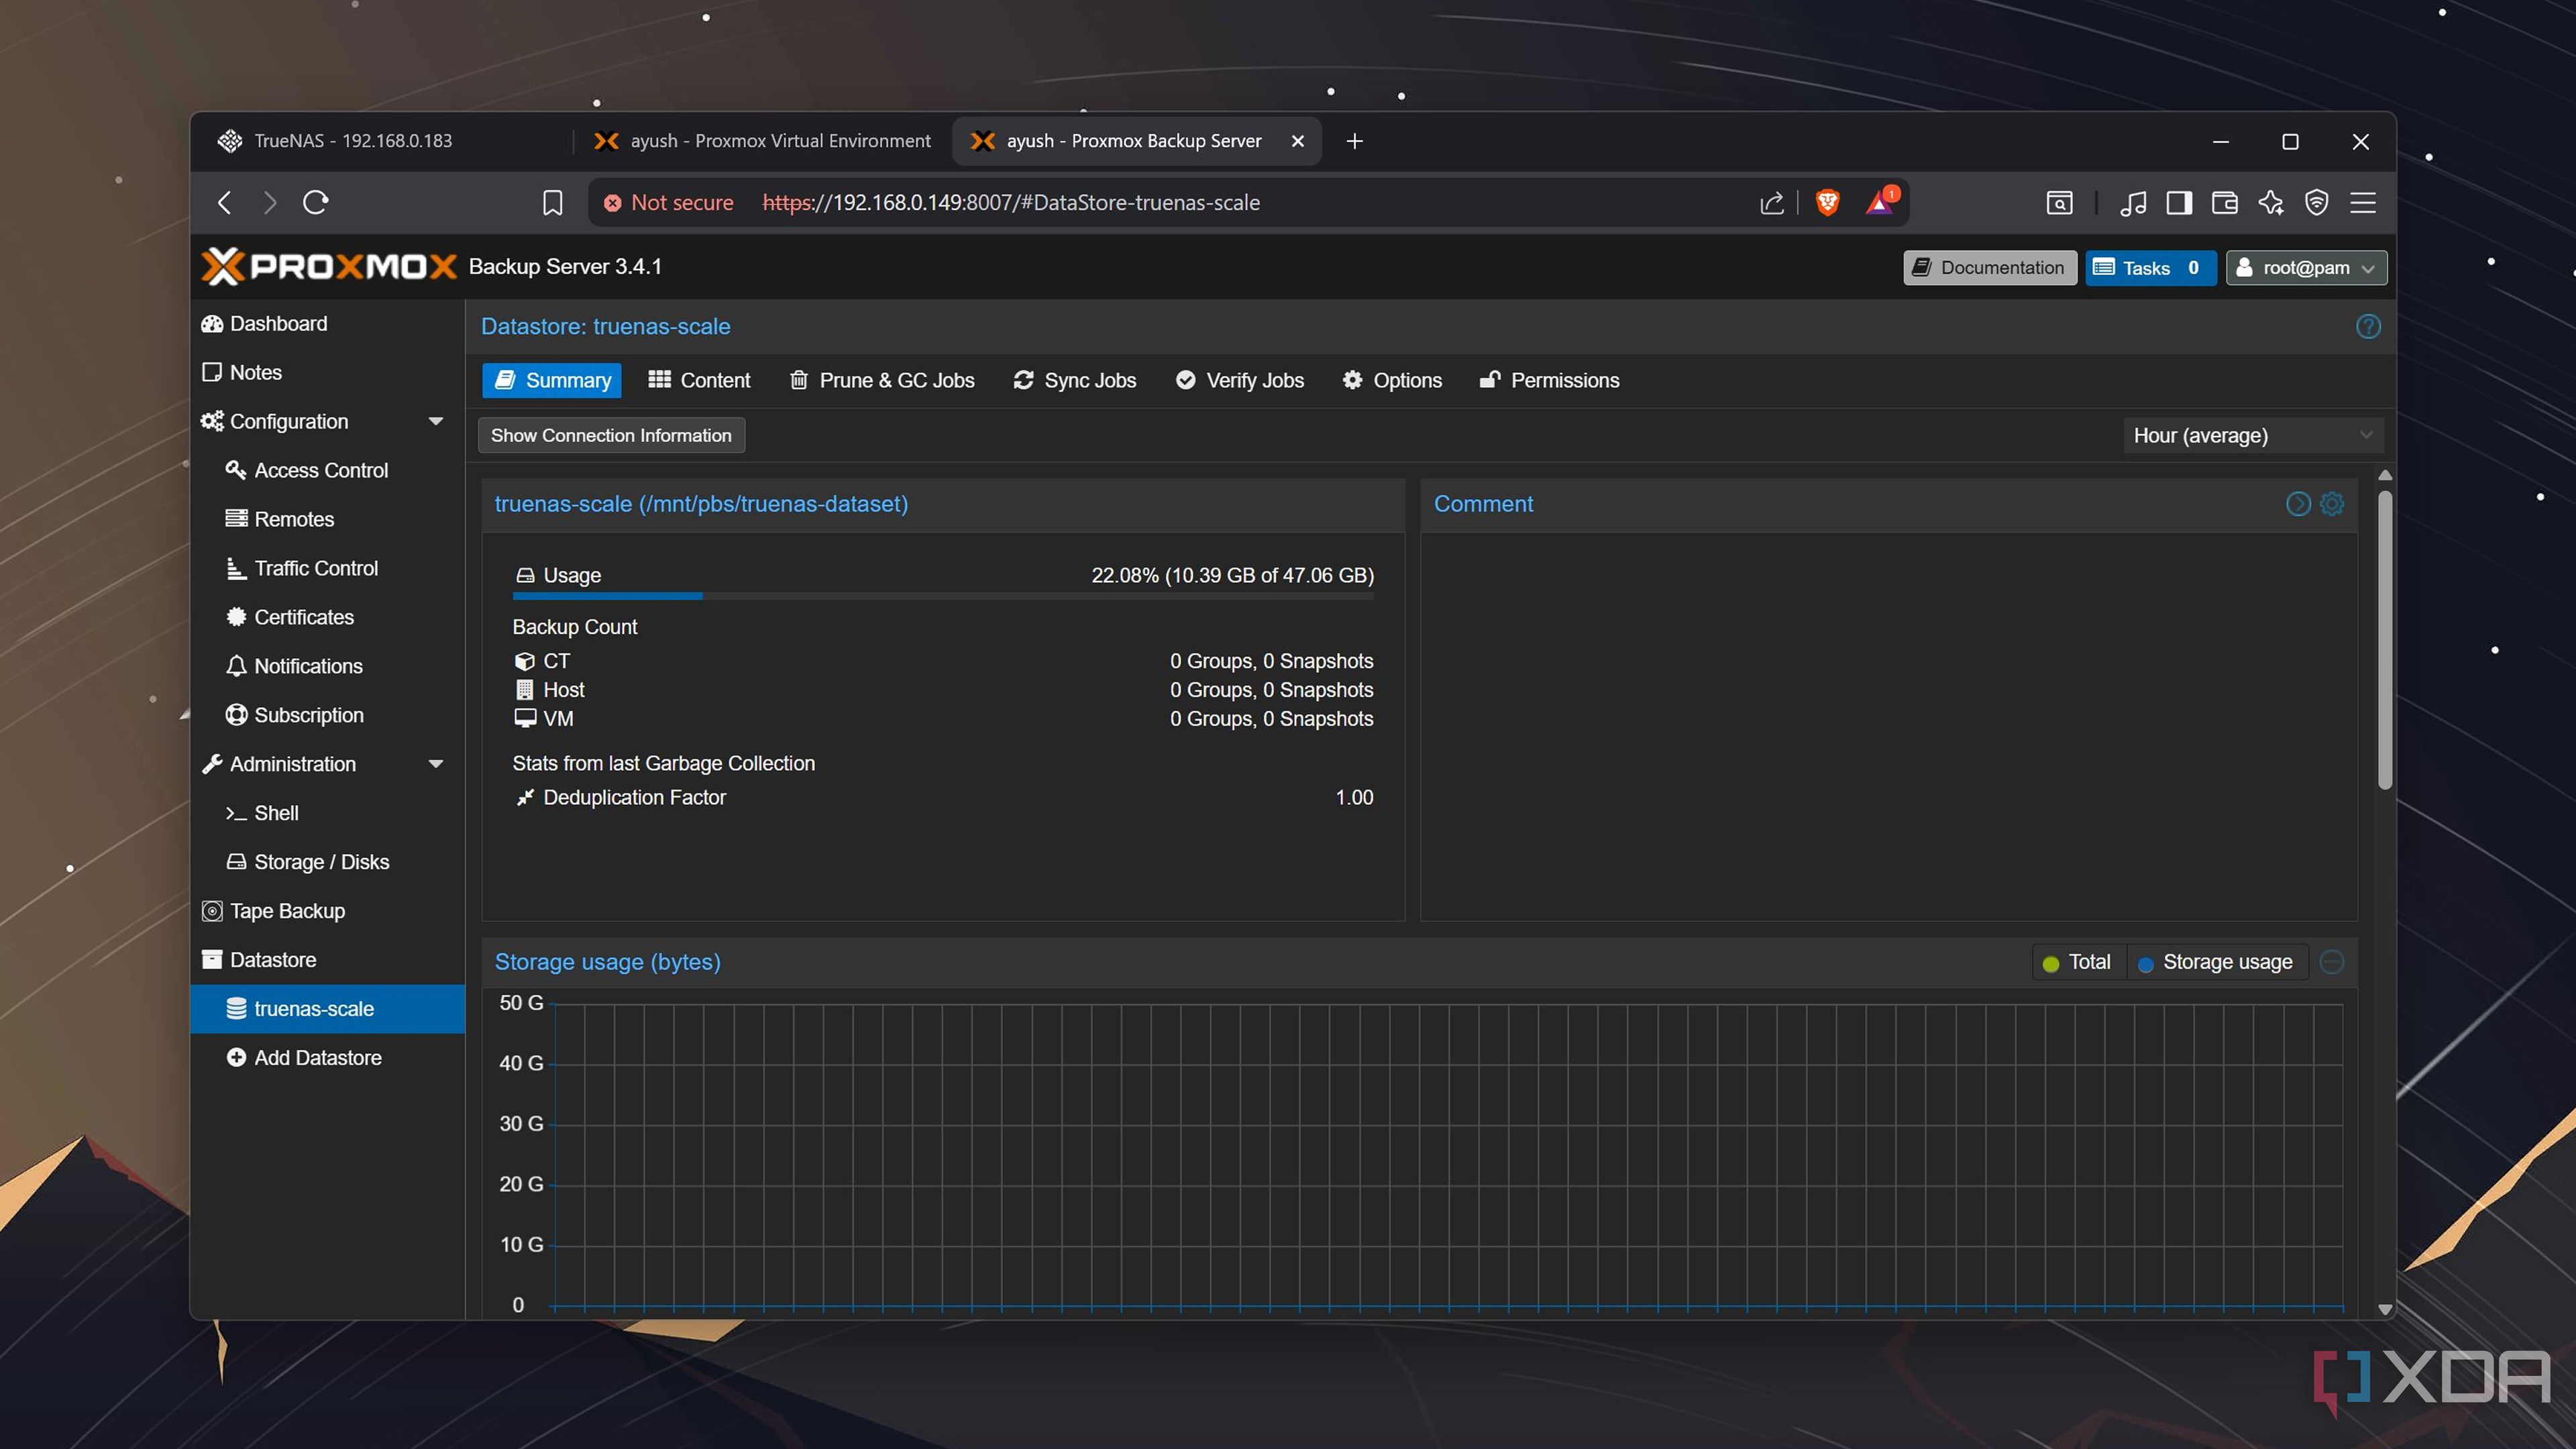Open the Permissions tab
The width and height of the screenshot is (2576, 1449).
click(x=1550, y=380)
